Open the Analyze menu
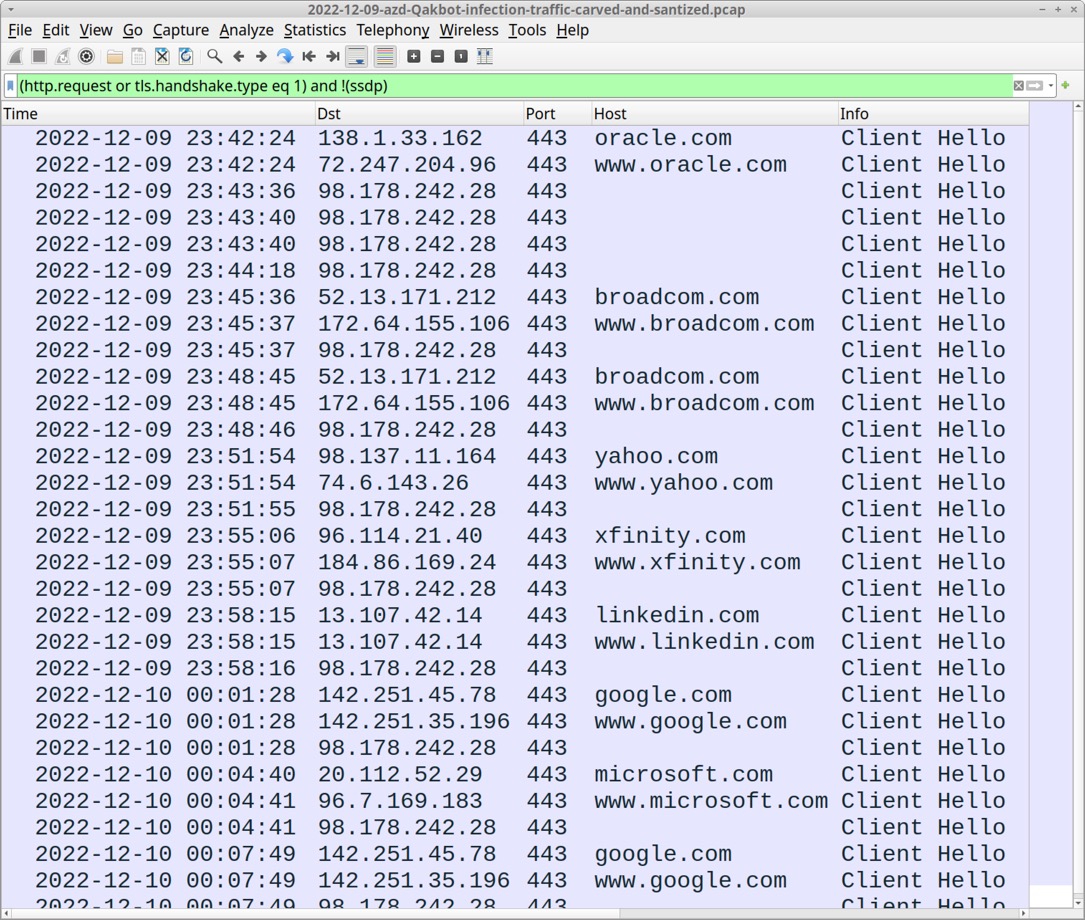Viewport: 1085px width, 920px height. point(246,30)
